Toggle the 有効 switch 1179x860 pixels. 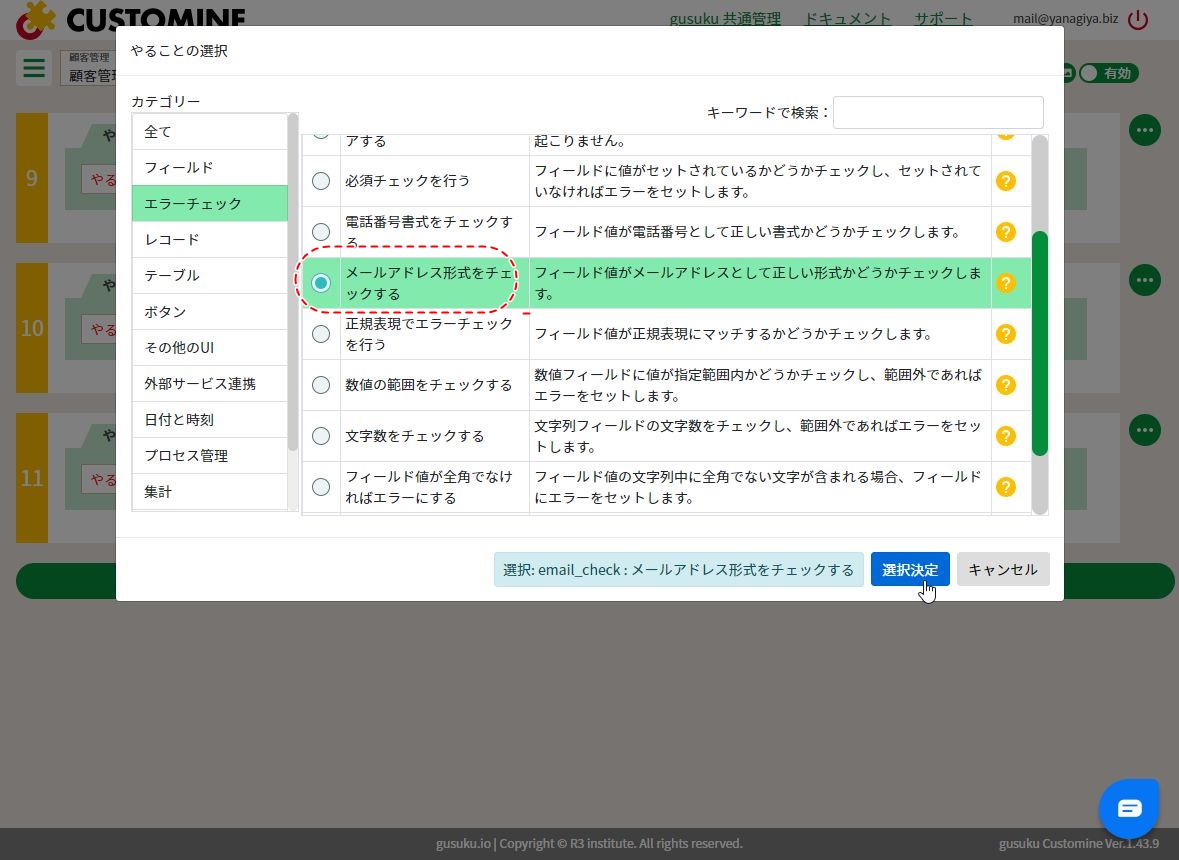[1108, 73]
